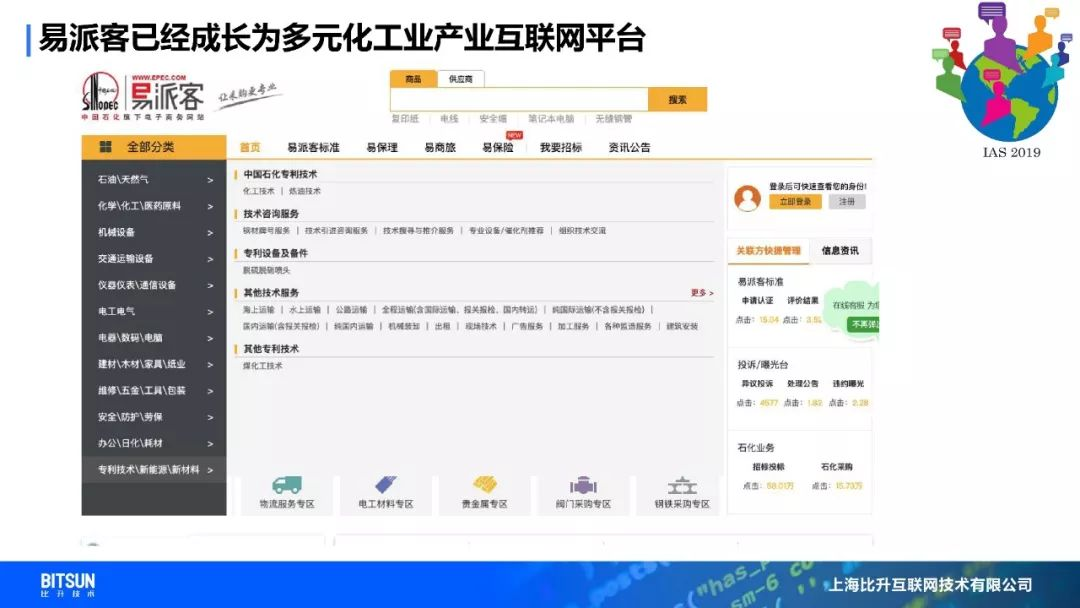Expand the 化学\化工\医药原料 category arrow
Image resolution: width=1080 pixels, height=608 pixels.
pyautogui.click(x=210, y=207)
